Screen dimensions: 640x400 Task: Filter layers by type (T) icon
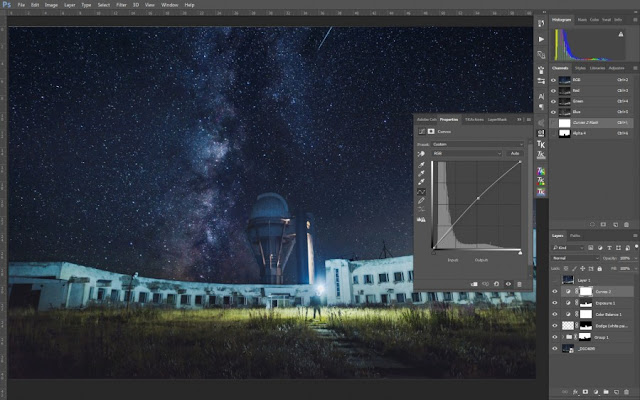[609, 248]
